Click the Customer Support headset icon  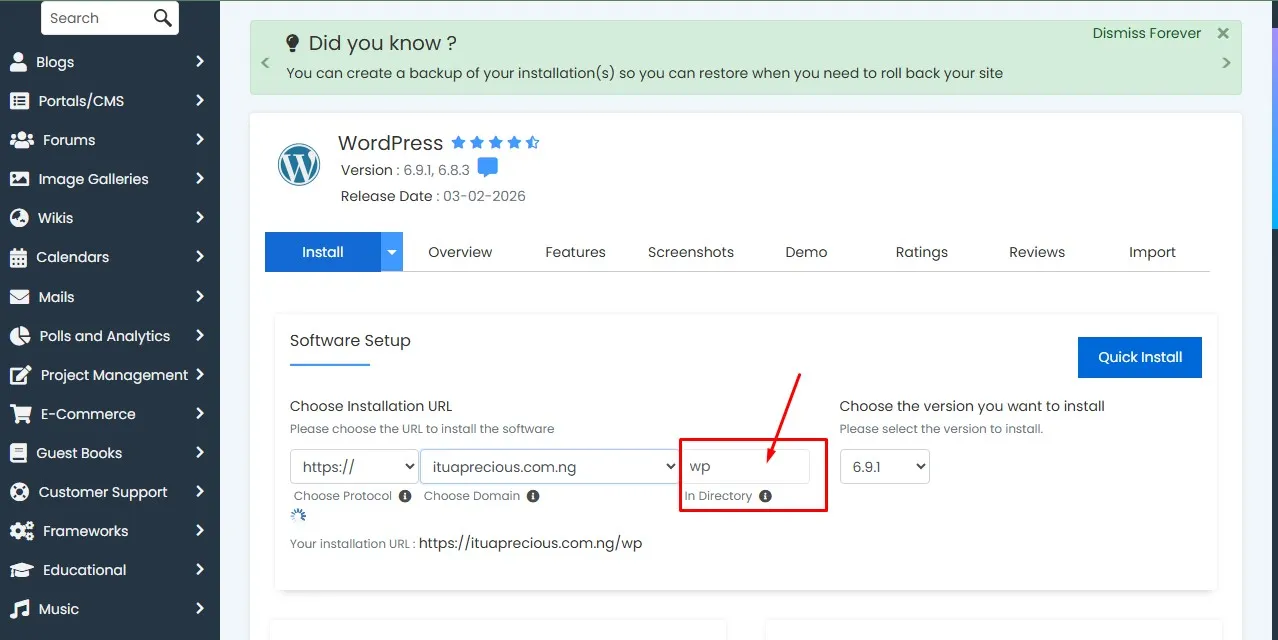tap(20, 492)
